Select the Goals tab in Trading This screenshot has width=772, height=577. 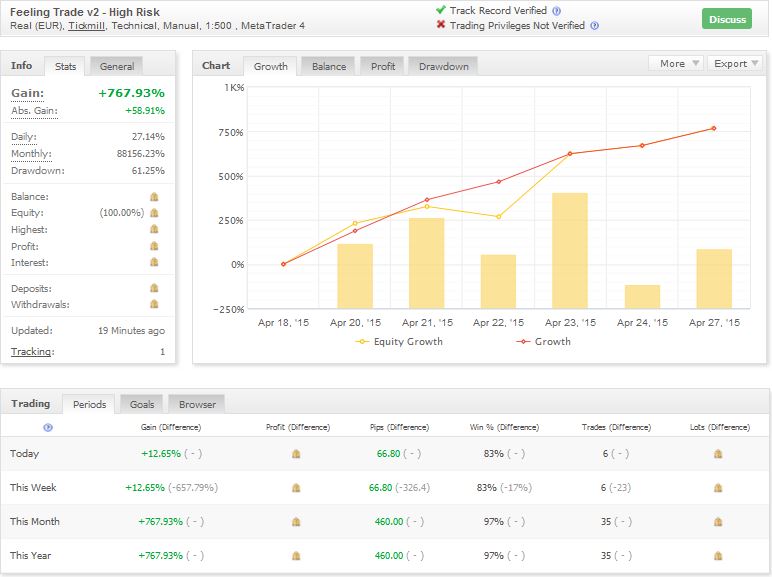coord(142,404)
